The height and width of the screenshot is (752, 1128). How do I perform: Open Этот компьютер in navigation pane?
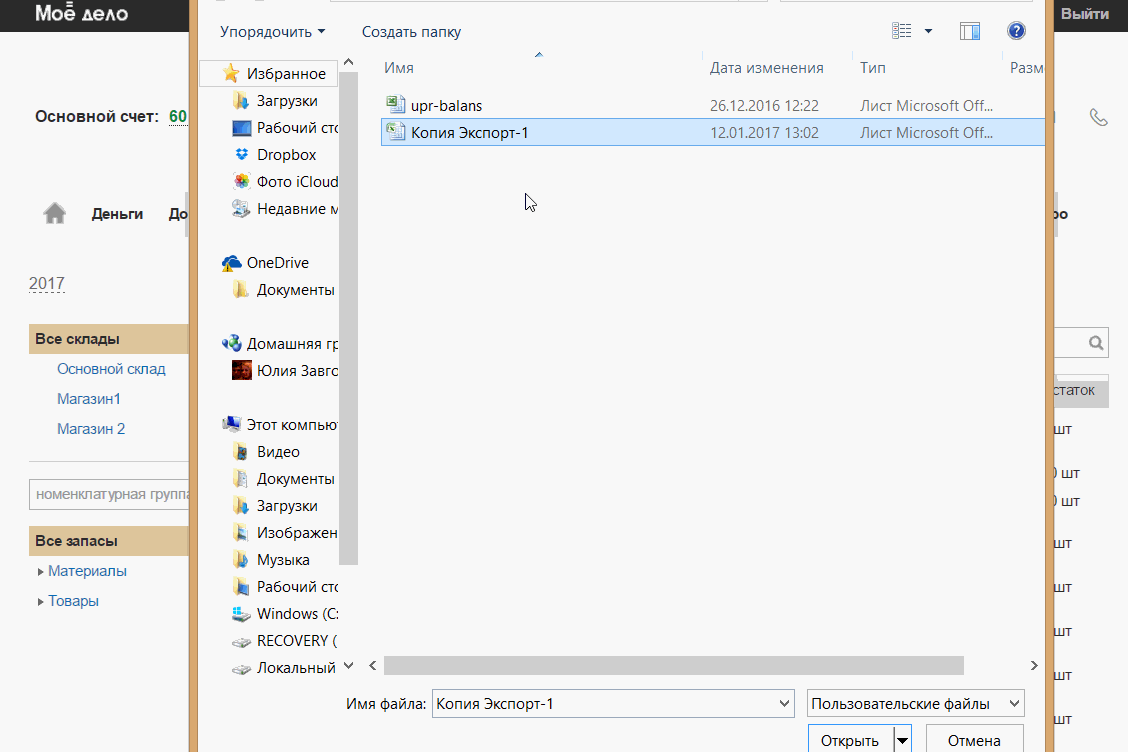pos(280,425)
